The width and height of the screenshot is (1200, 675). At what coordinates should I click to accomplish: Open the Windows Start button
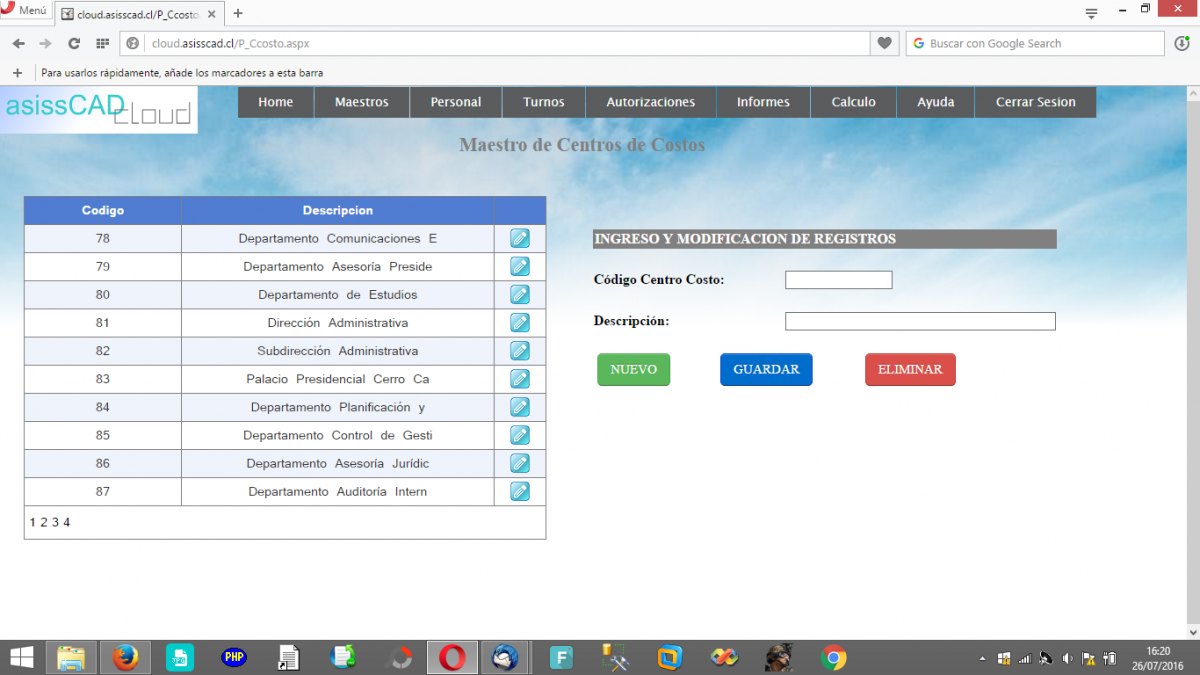tap(21, 657)
